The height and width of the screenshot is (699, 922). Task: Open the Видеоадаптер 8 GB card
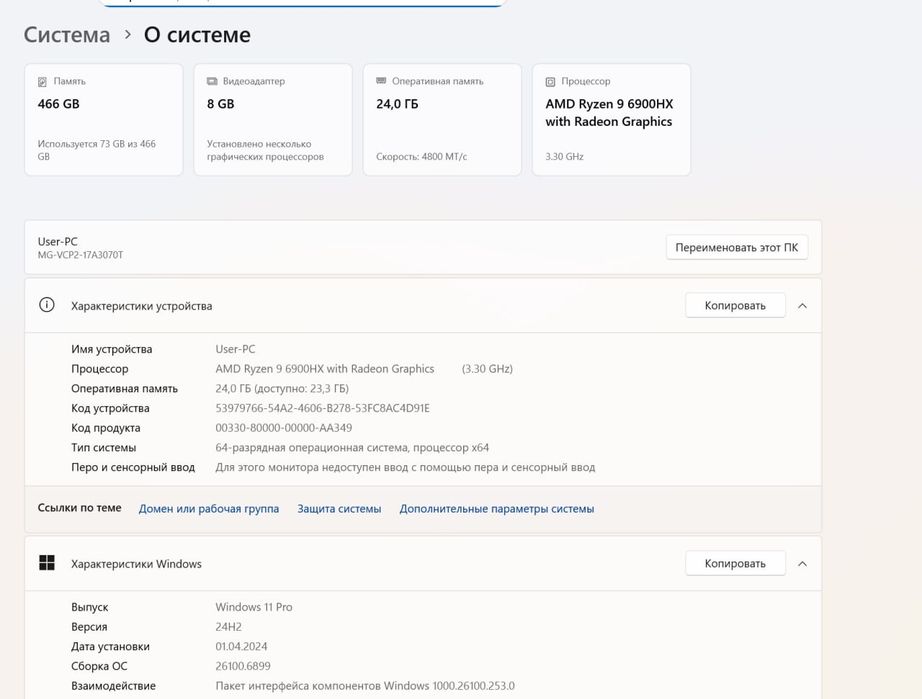(x=273, y=120)
